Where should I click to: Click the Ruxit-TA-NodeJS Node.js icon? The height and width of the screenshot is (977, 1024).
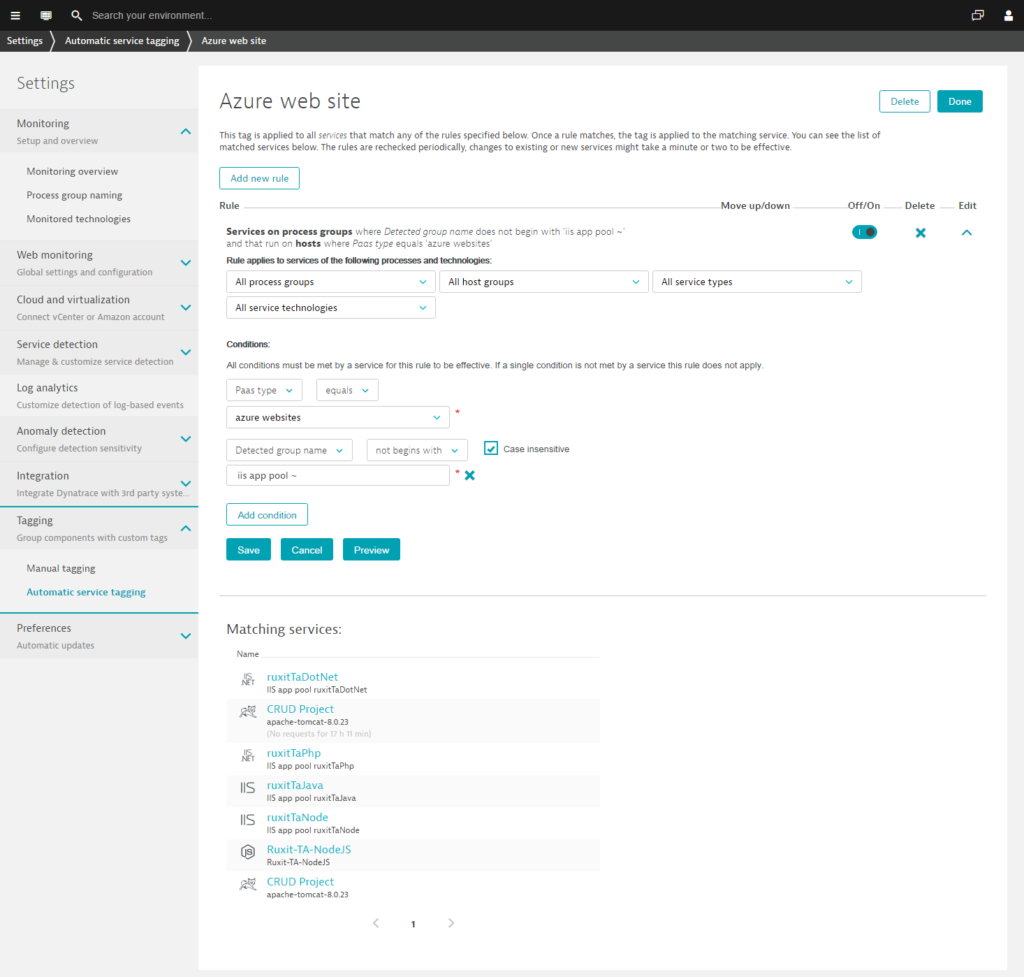tap(248, 852)
